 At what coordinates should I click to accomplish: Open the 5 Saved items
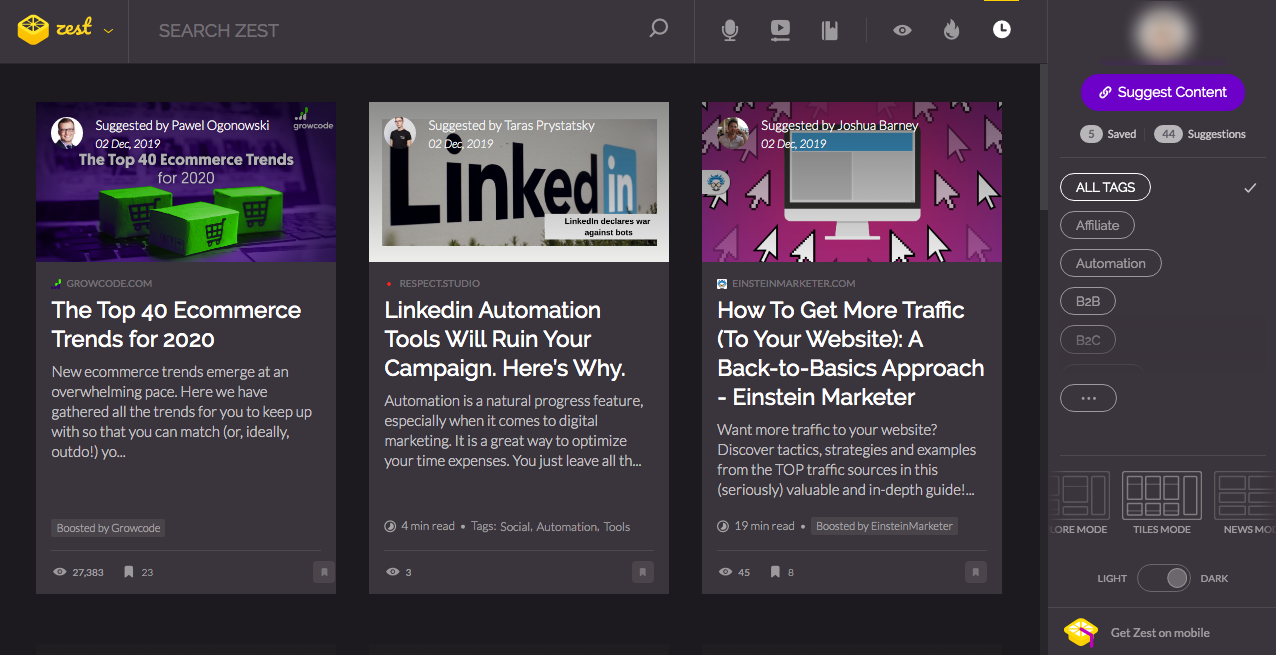coord(1108,134)
